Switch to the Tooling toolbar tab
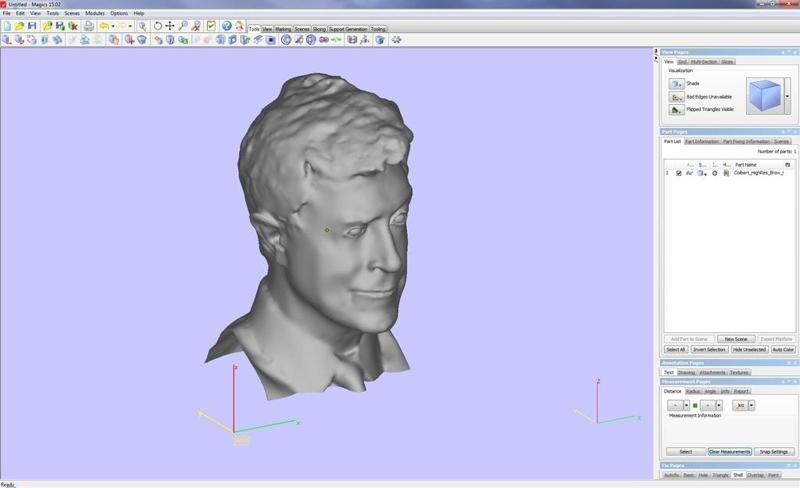The height and width of the screenshot is (488, 800). (x=378, y=29)
